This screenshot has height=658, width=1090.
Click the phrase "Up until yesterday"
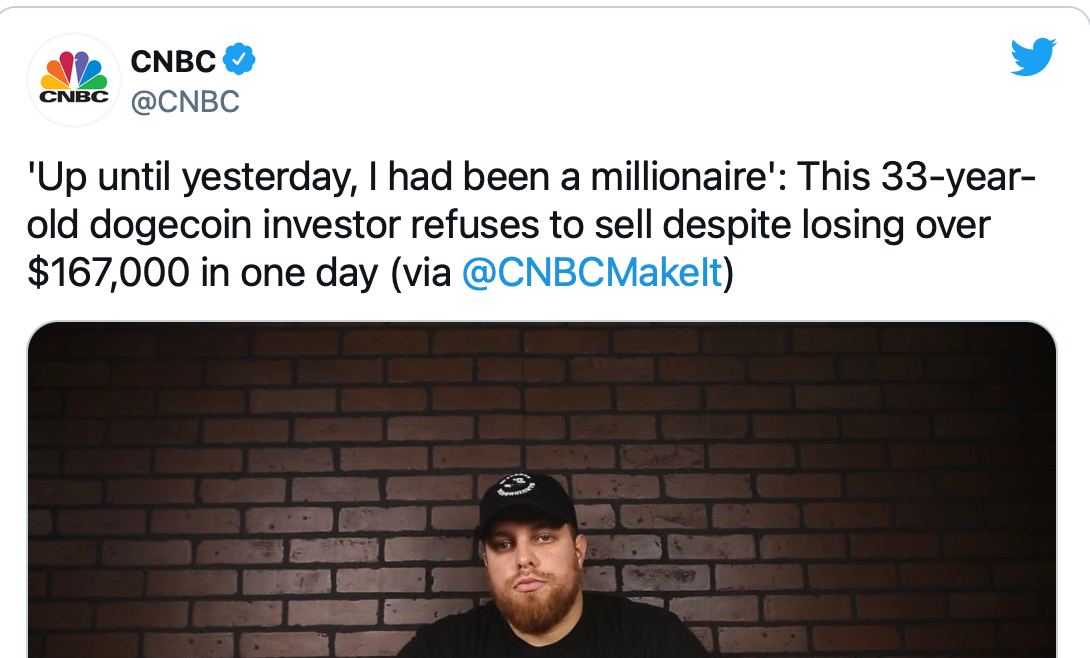point(183,180)
